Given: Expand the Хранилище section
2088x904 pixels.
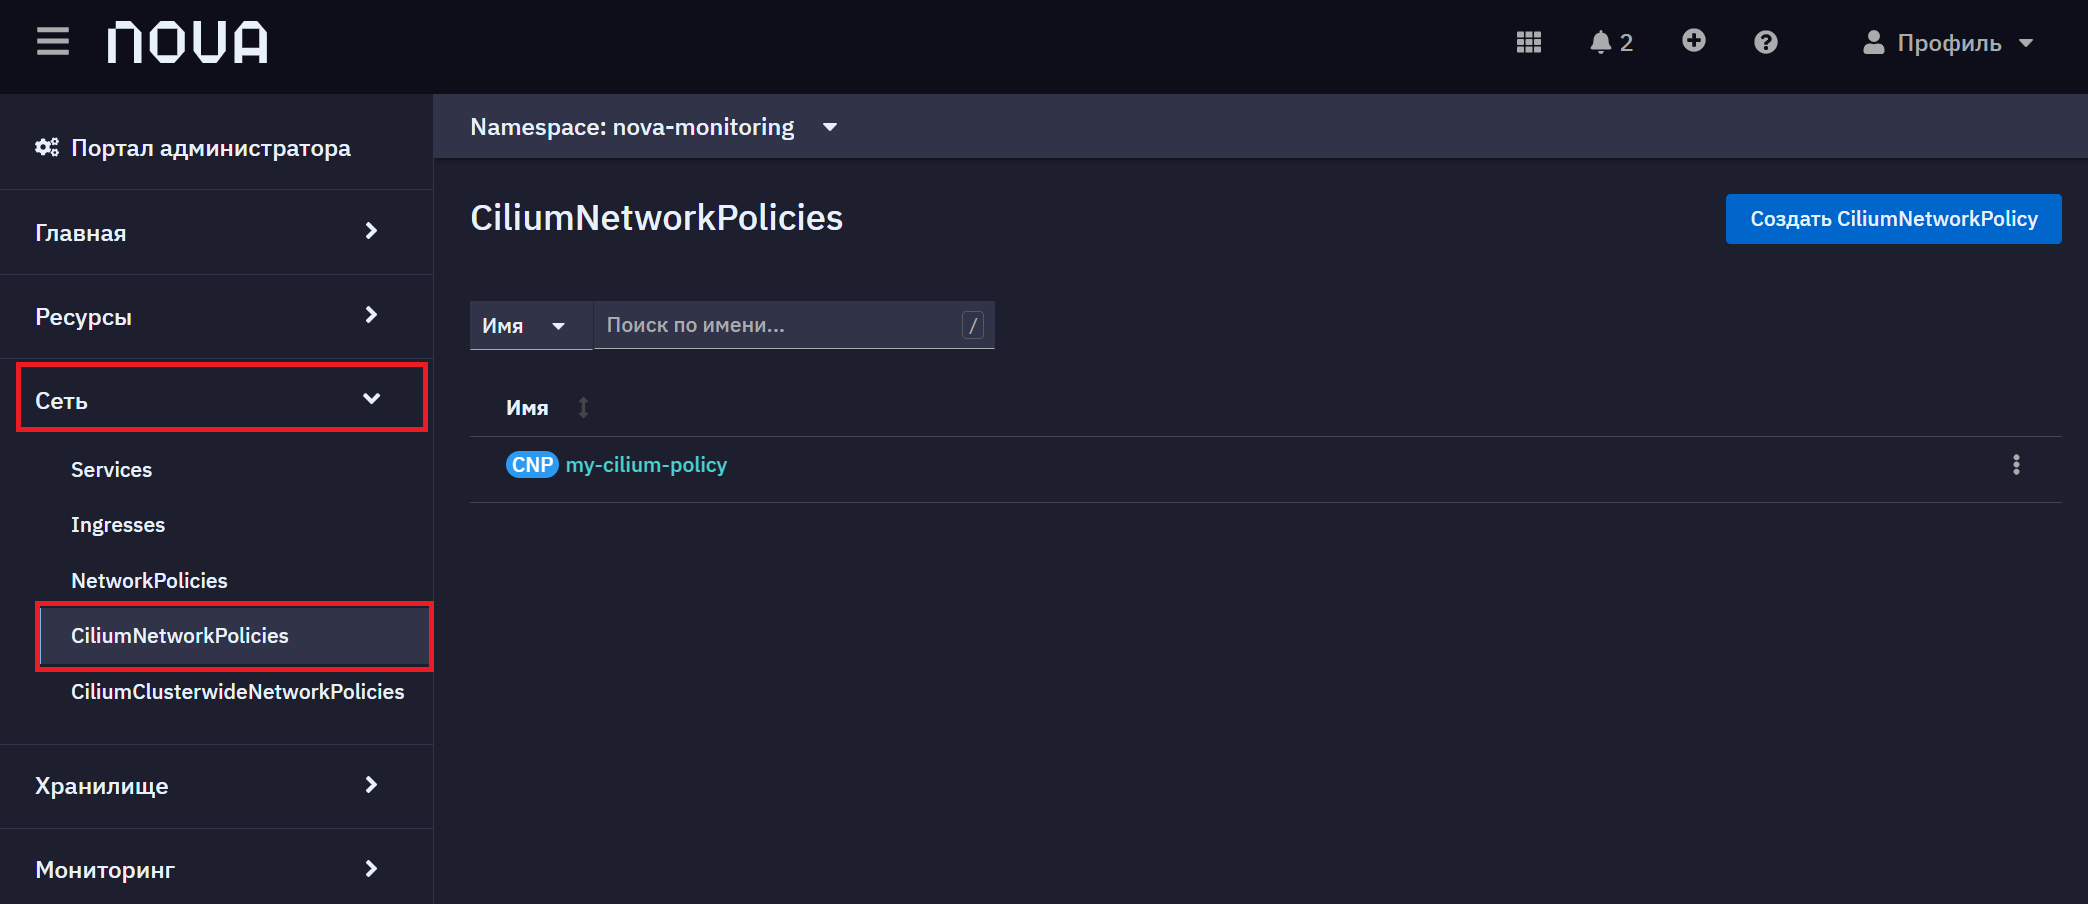Looking at the screenshot, I should click(216, 786).
